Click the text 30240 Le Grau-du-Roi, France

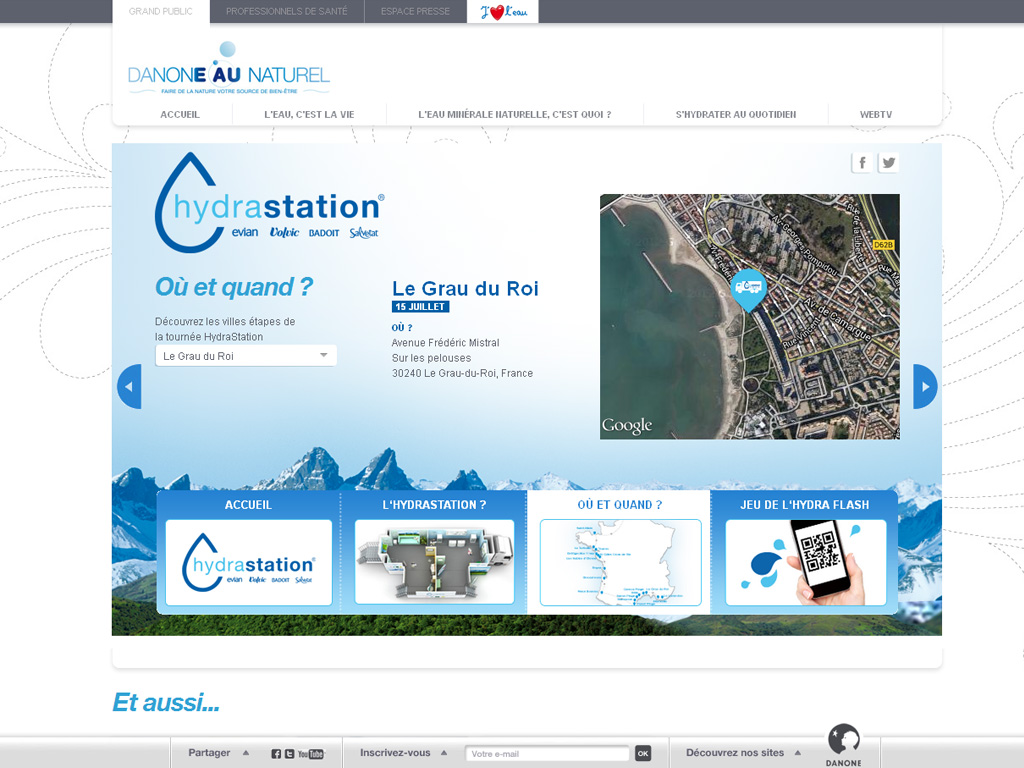coord(462,374)
